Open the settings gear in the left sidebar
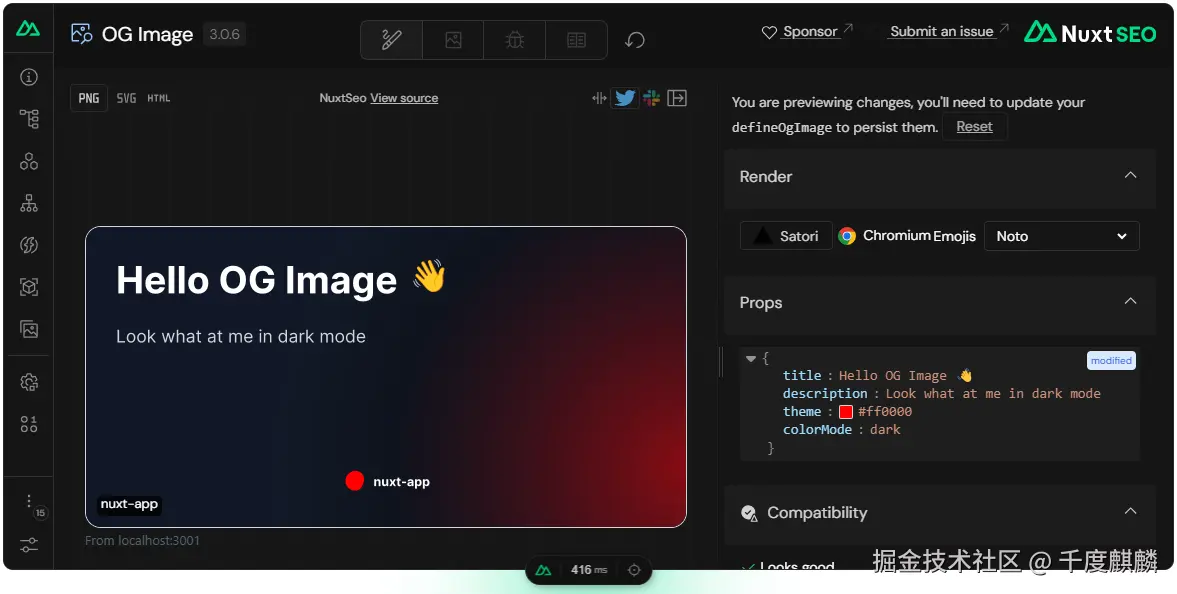The image size is (1177, 594). coord(28,381)
